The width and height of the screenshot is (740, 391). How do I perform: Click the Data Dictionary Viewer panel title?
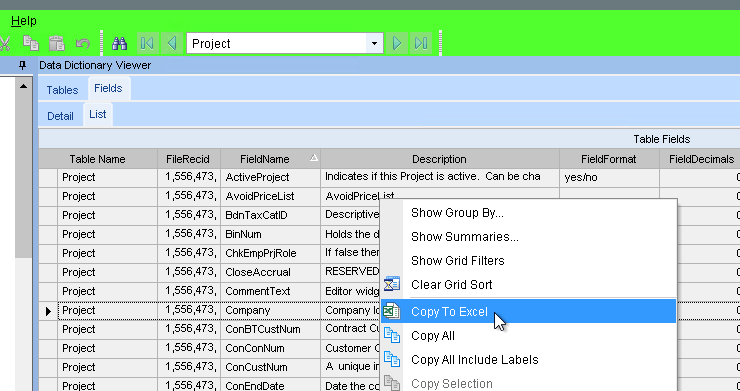click(x=95, y=65)
